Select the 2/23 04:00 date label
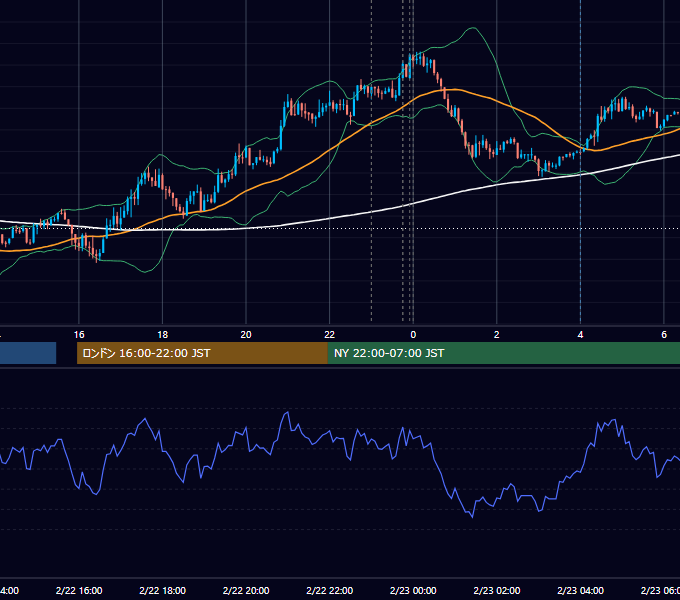680x600 pixels. (x=580, y=590)
